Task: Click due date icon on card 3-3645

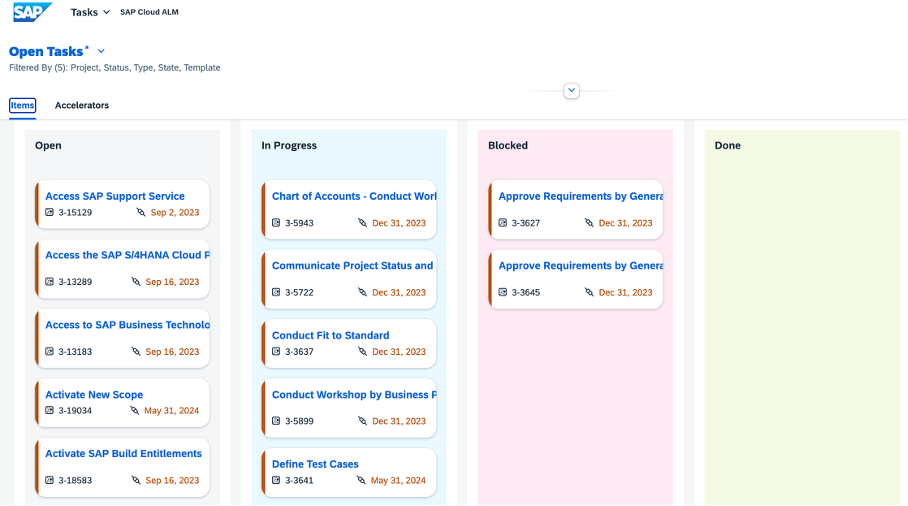Action: 589,292
